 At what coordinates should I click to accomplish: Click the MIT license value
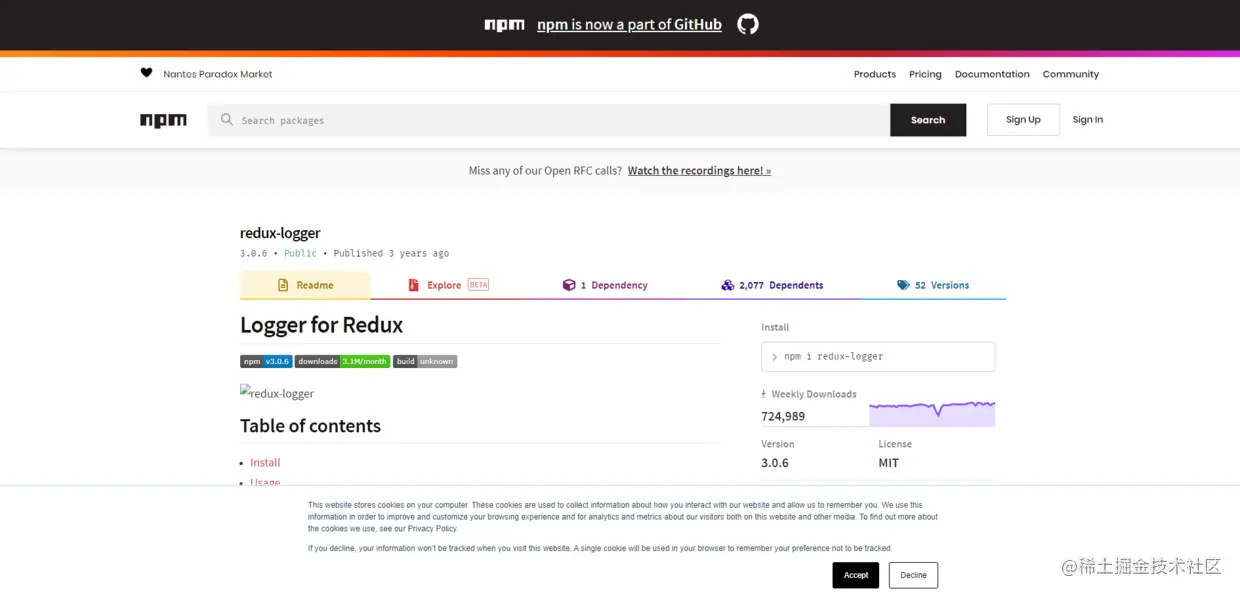coord(889,463)
